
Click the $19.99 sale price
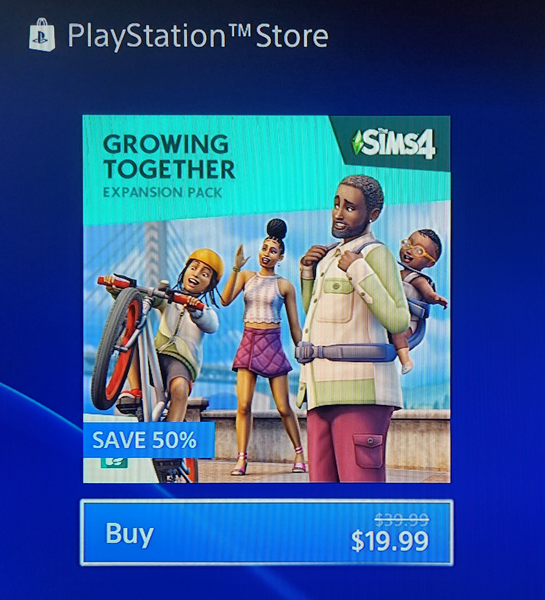coord(390,541)
